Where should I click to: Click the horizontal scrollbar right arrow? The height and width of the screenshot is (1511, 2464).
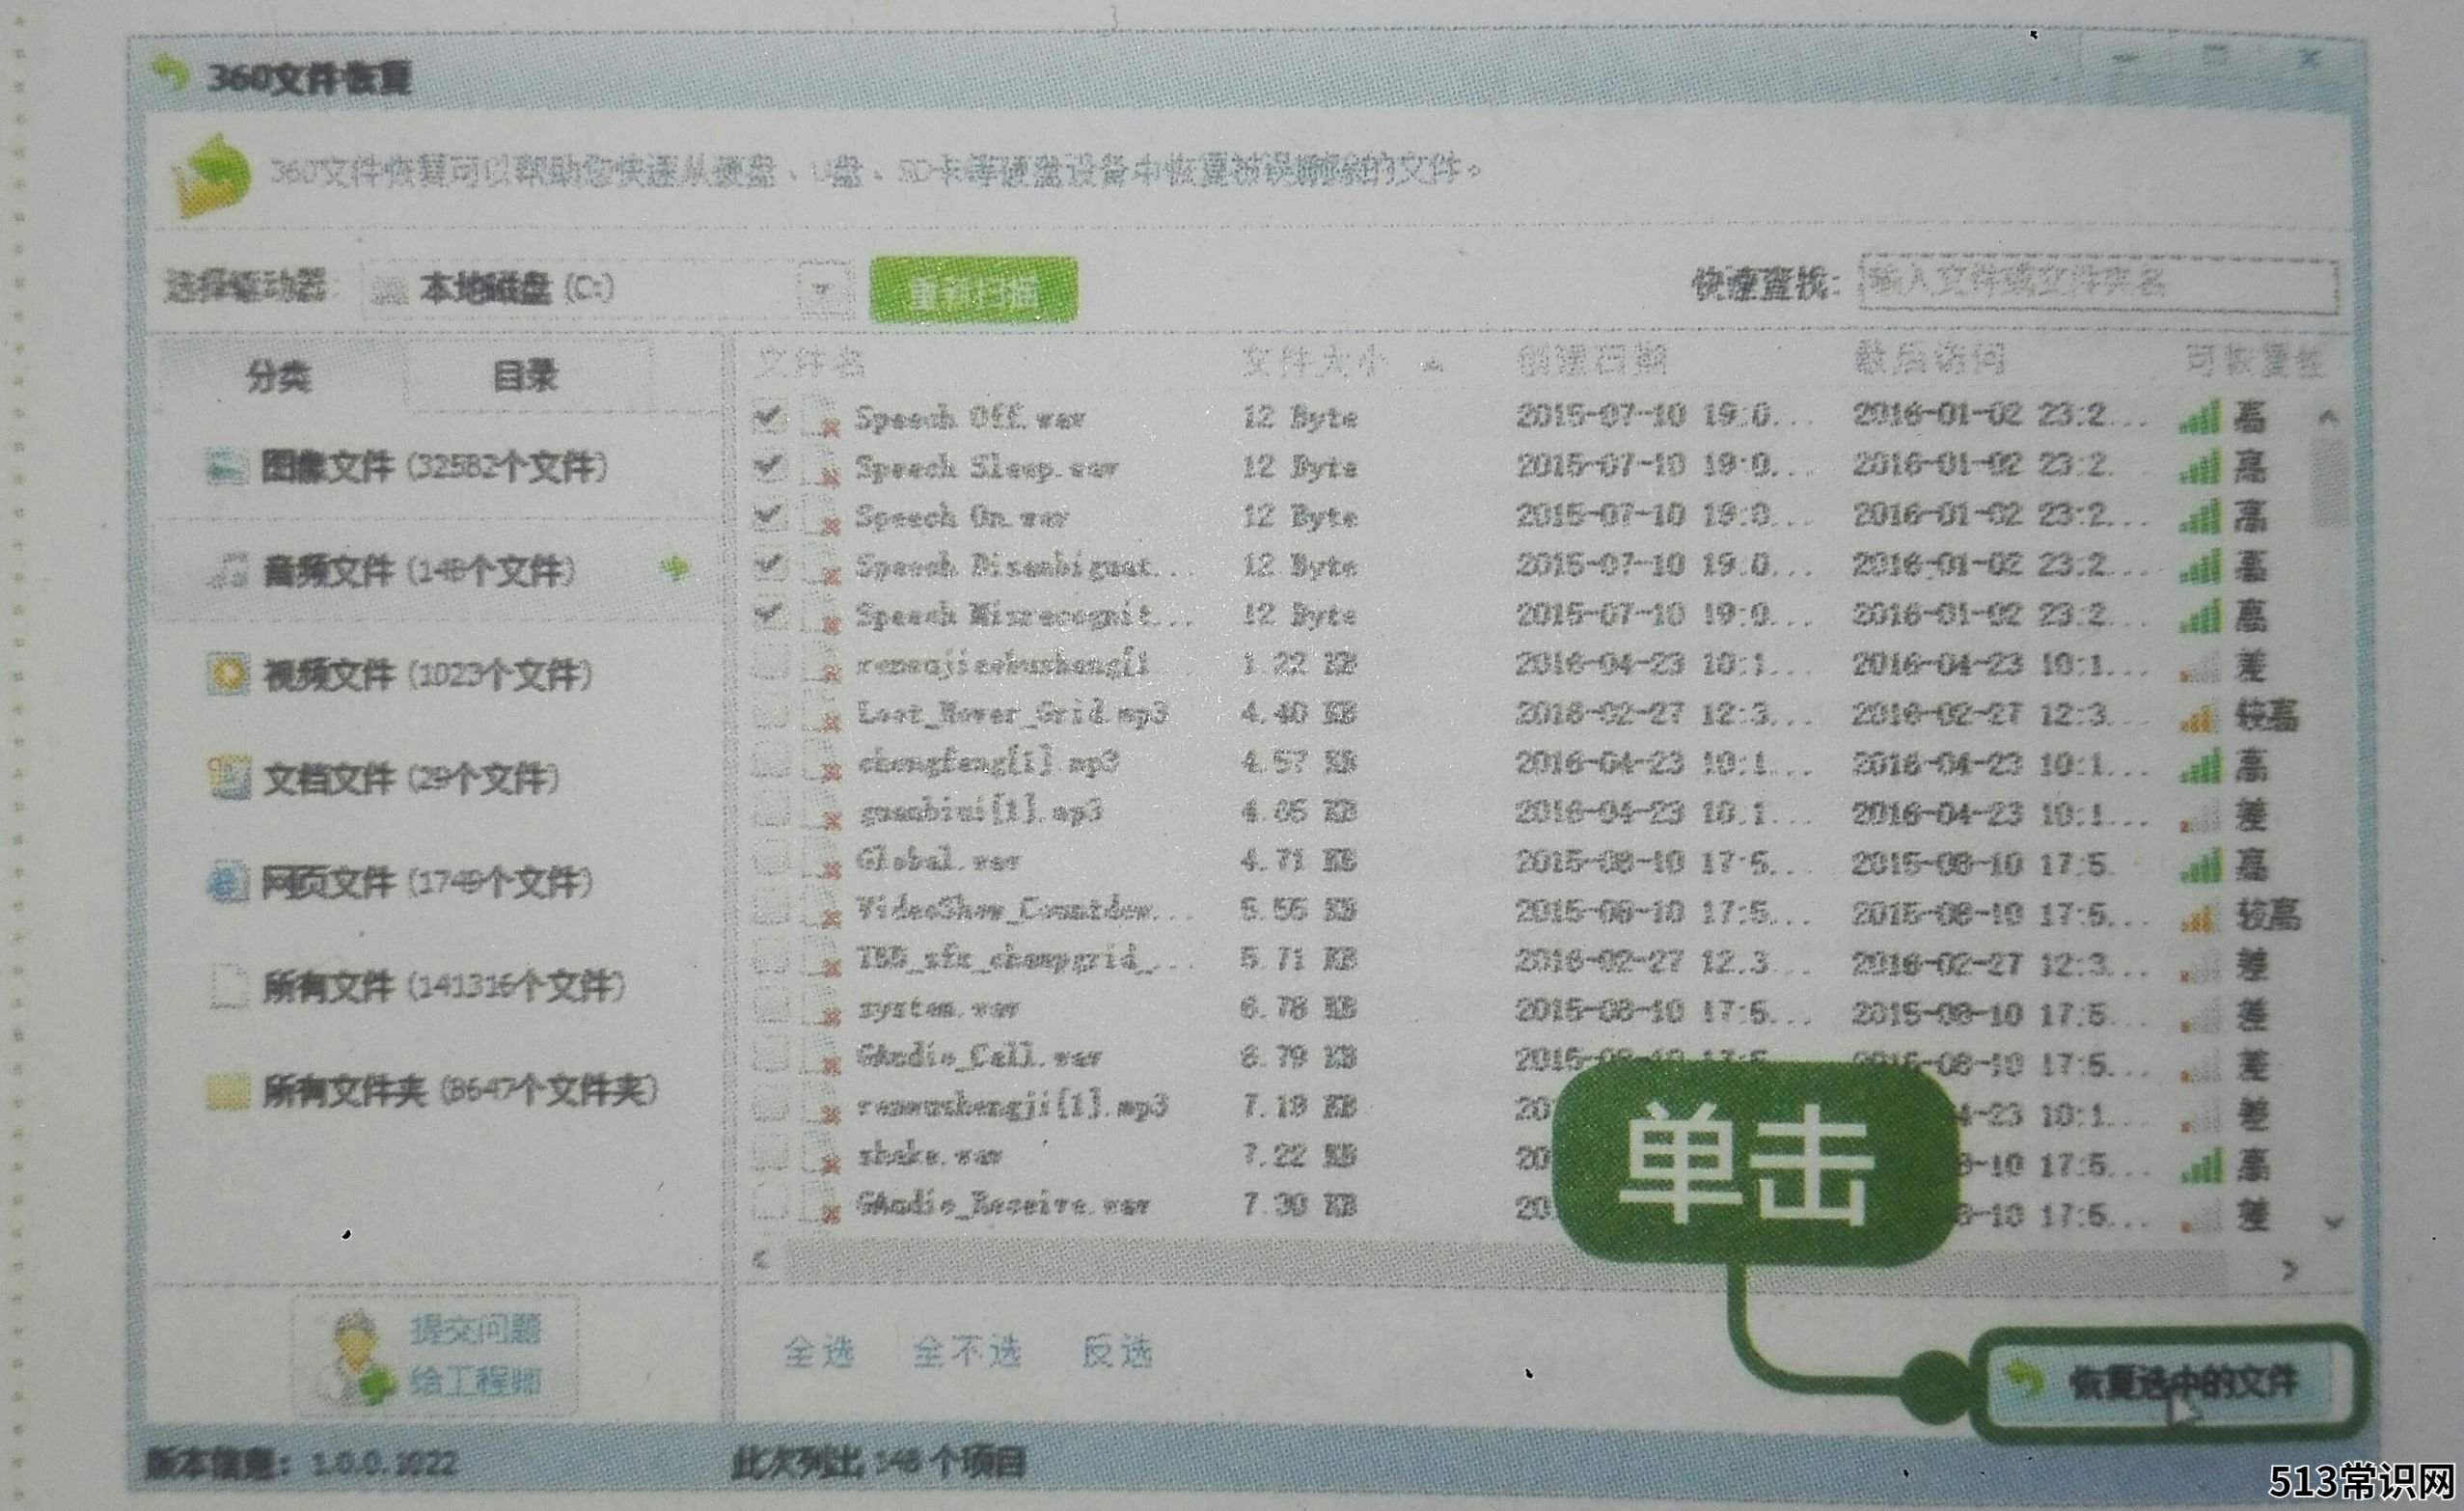[x=2289, y=1271]
